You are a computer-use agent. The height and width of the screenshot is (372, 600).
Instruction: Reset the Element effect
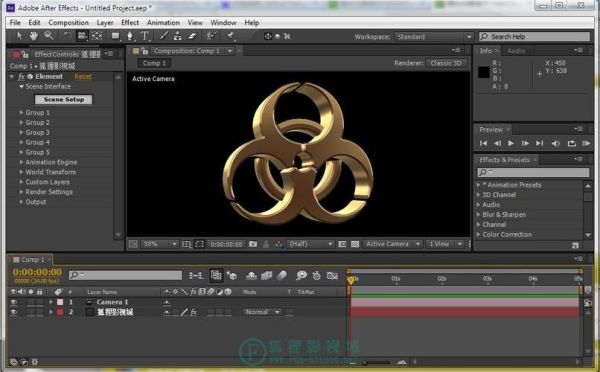83,77
